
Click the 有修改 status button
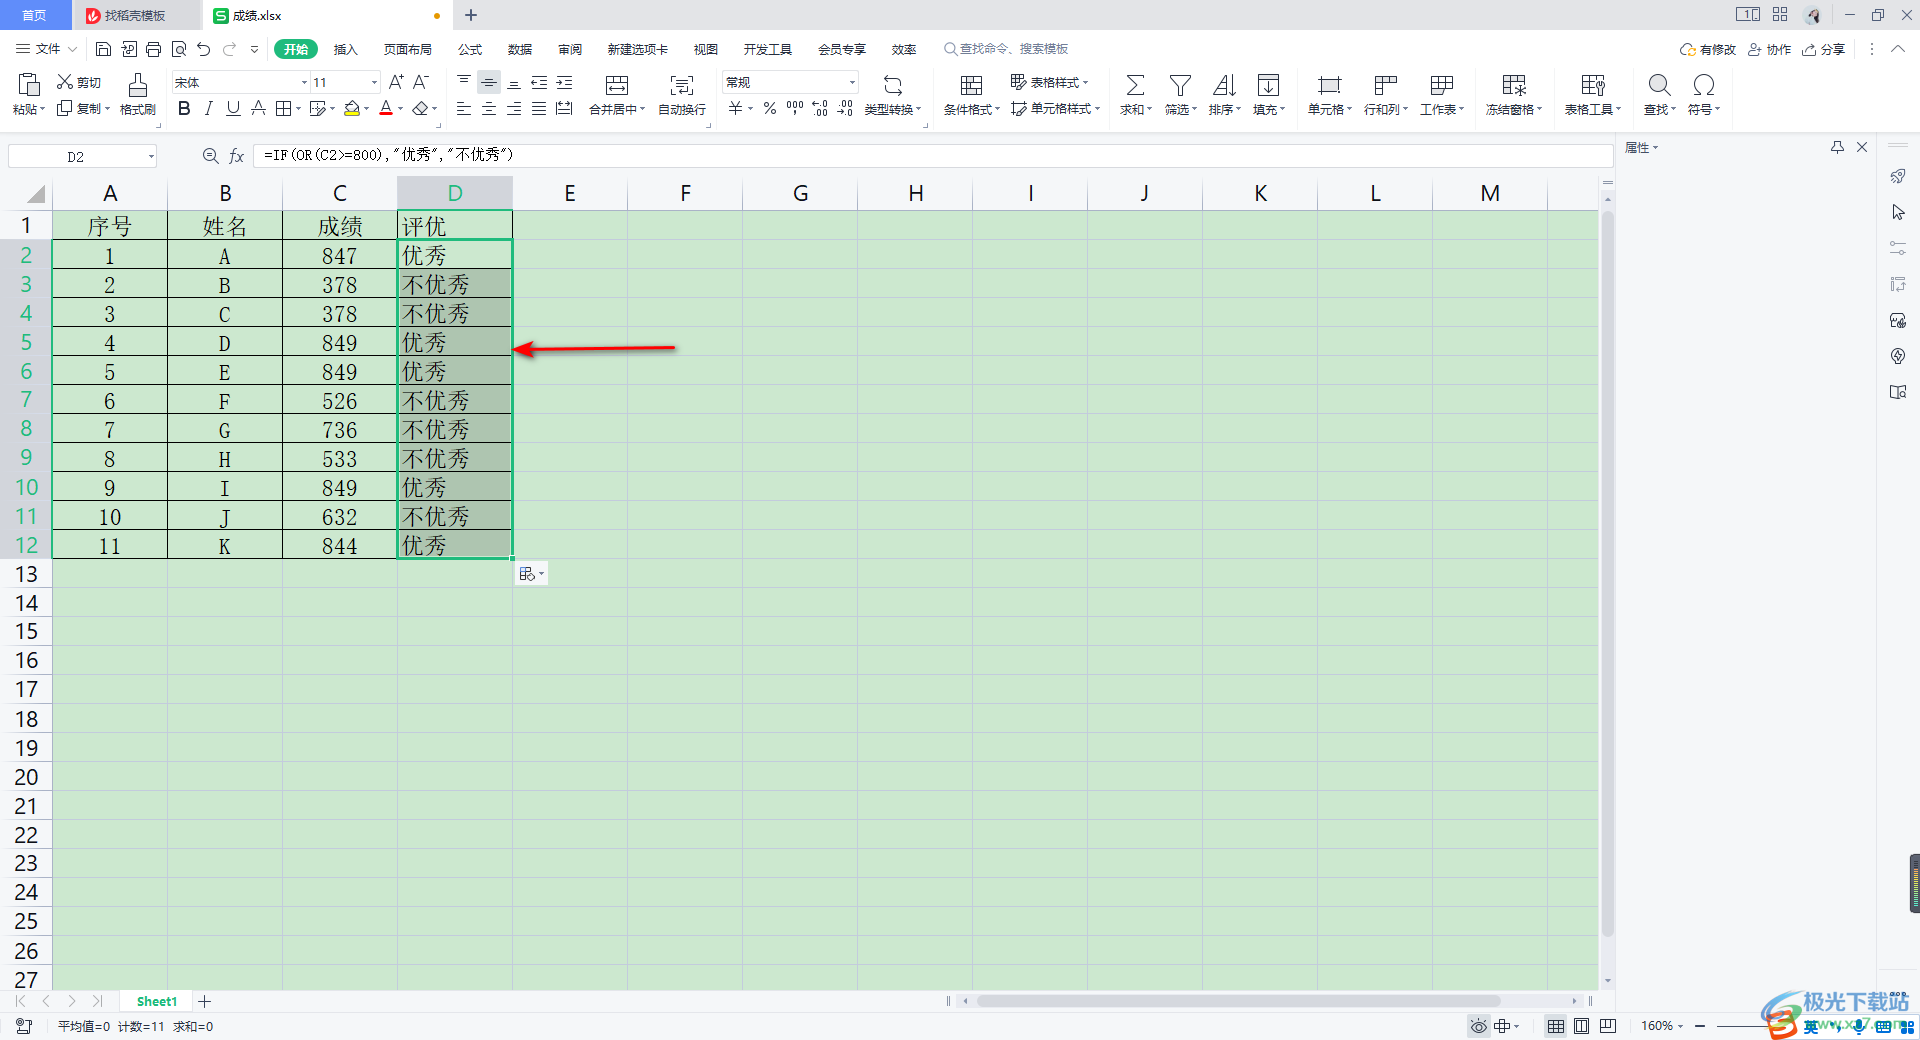point(1708,49)
